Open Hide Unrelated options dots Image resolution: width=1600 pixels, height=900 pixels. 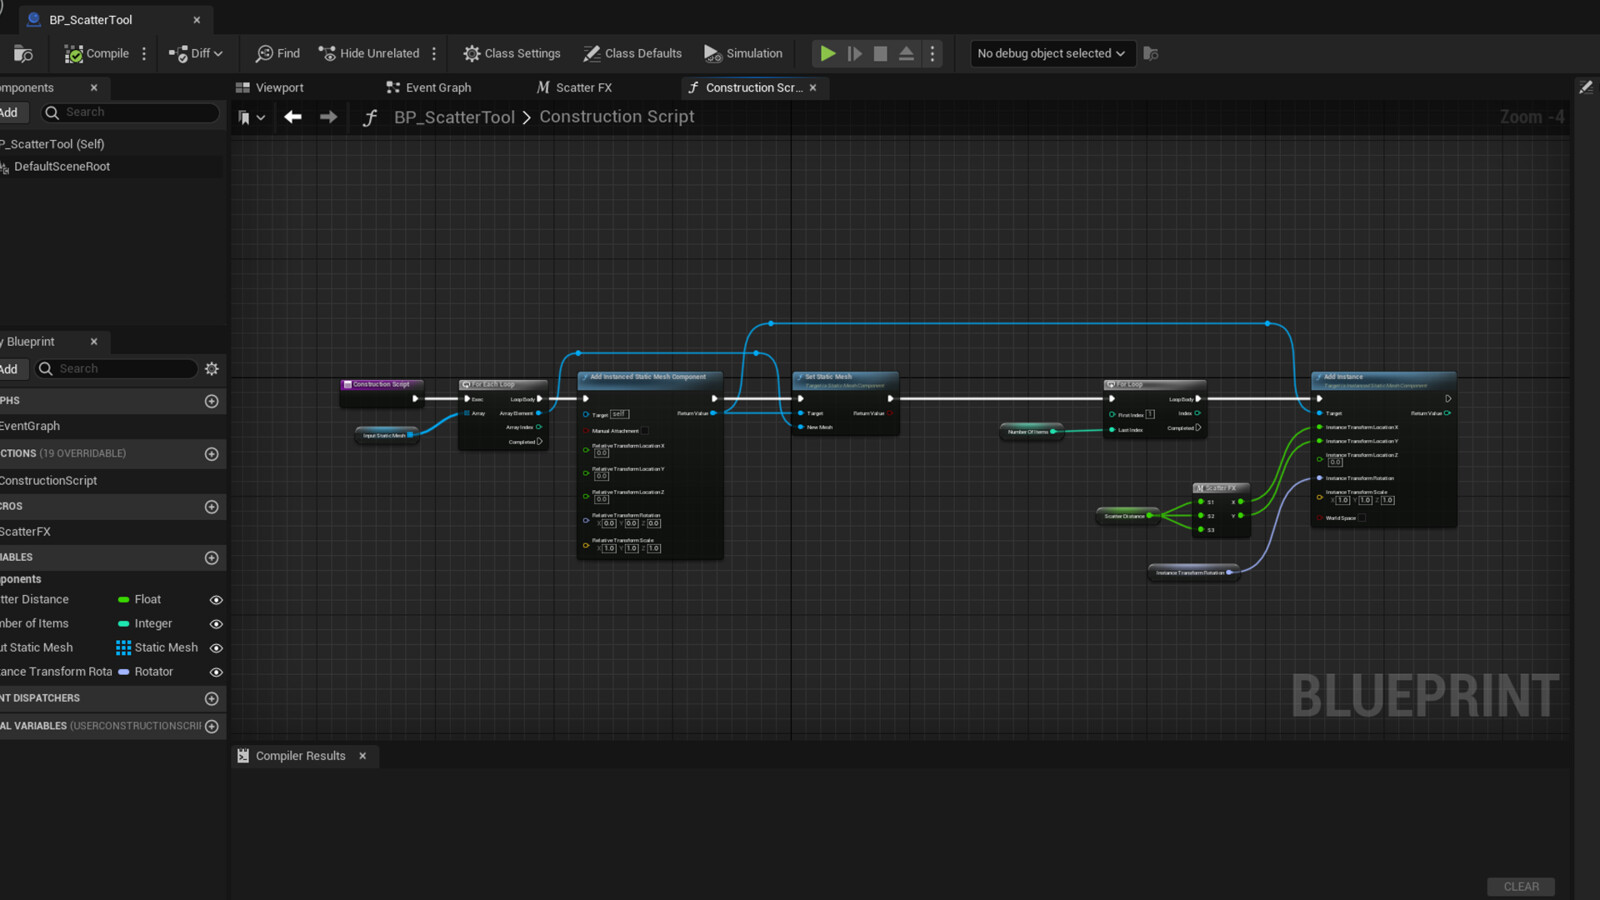pyautogui.click(x=434, y=54)
